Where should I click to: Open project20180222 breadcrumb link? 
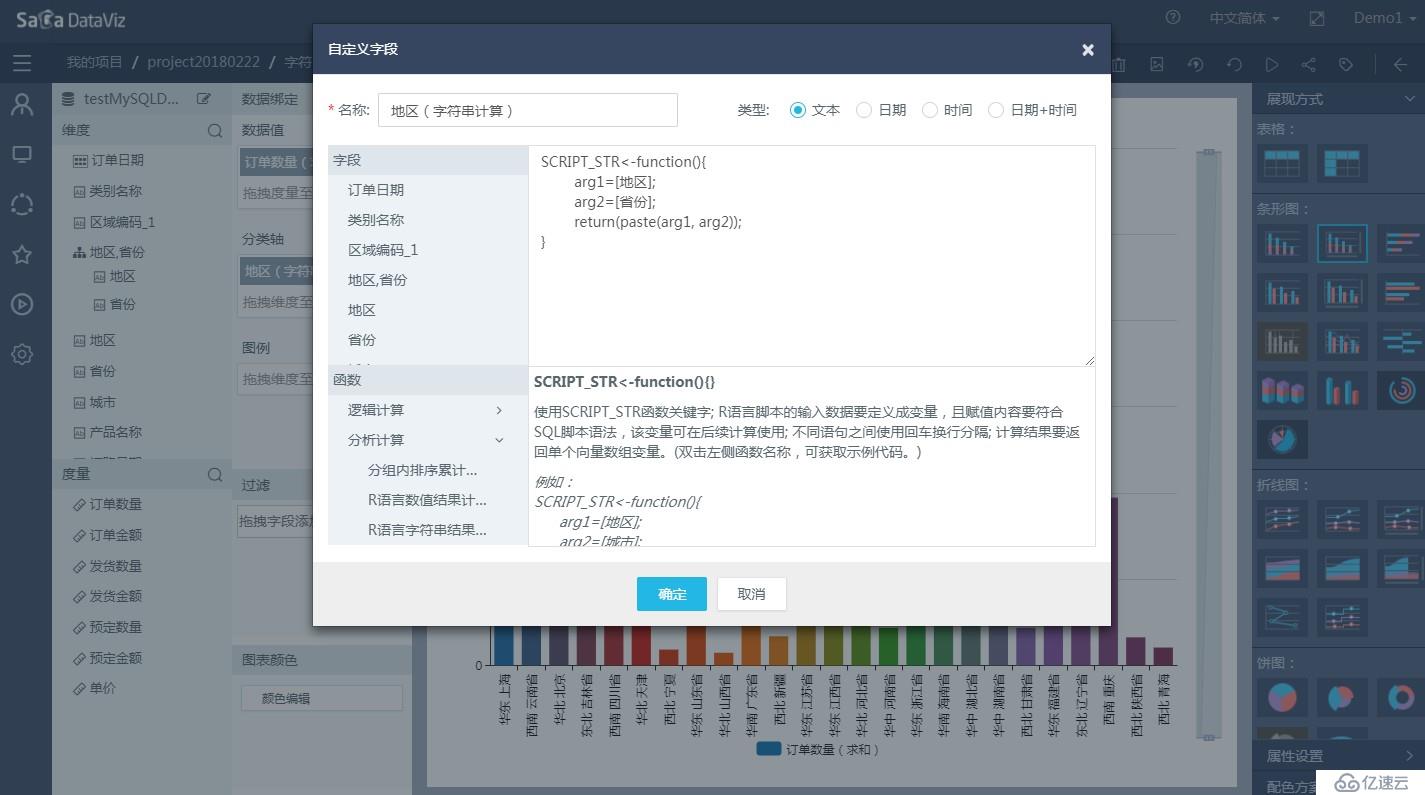[203, 62]
